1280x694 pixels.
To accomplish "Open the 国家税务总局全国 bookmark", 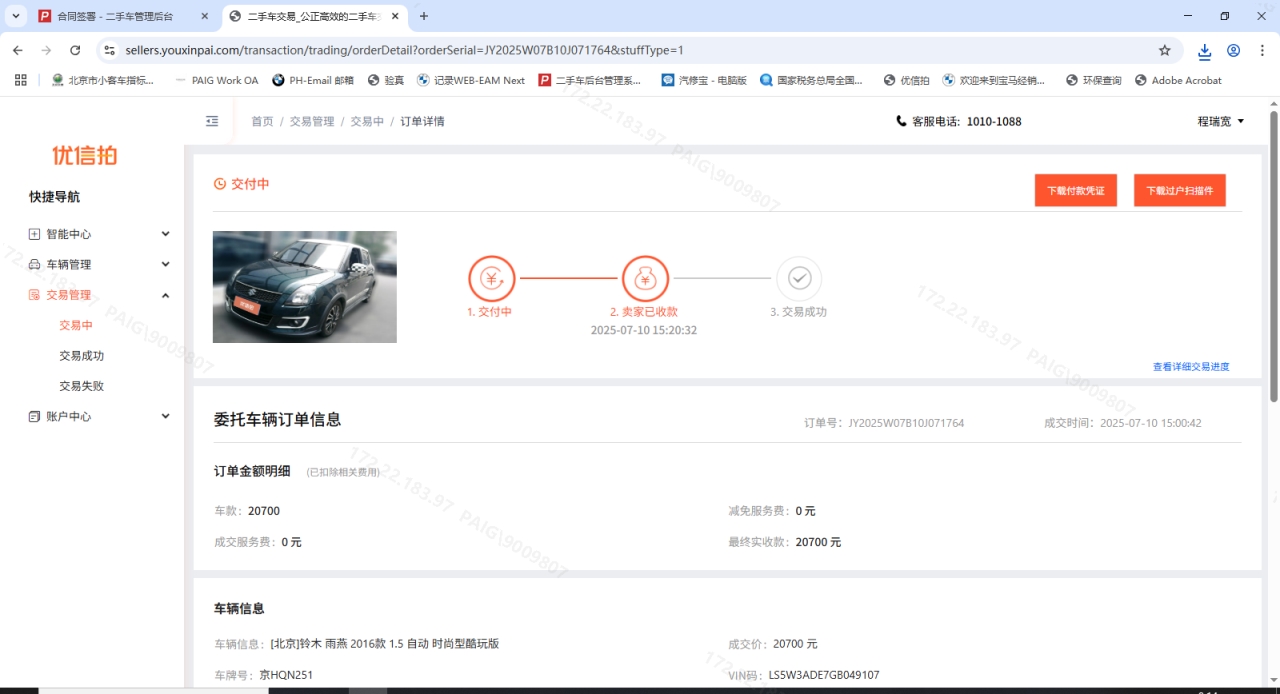I will (811, 80).
